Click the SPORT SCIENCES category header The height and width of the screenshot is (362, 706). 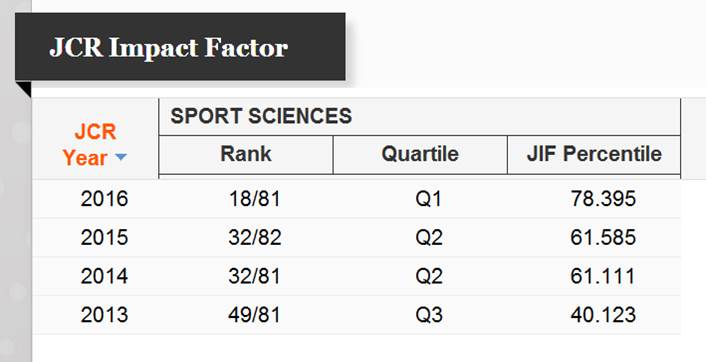(261, 117)
